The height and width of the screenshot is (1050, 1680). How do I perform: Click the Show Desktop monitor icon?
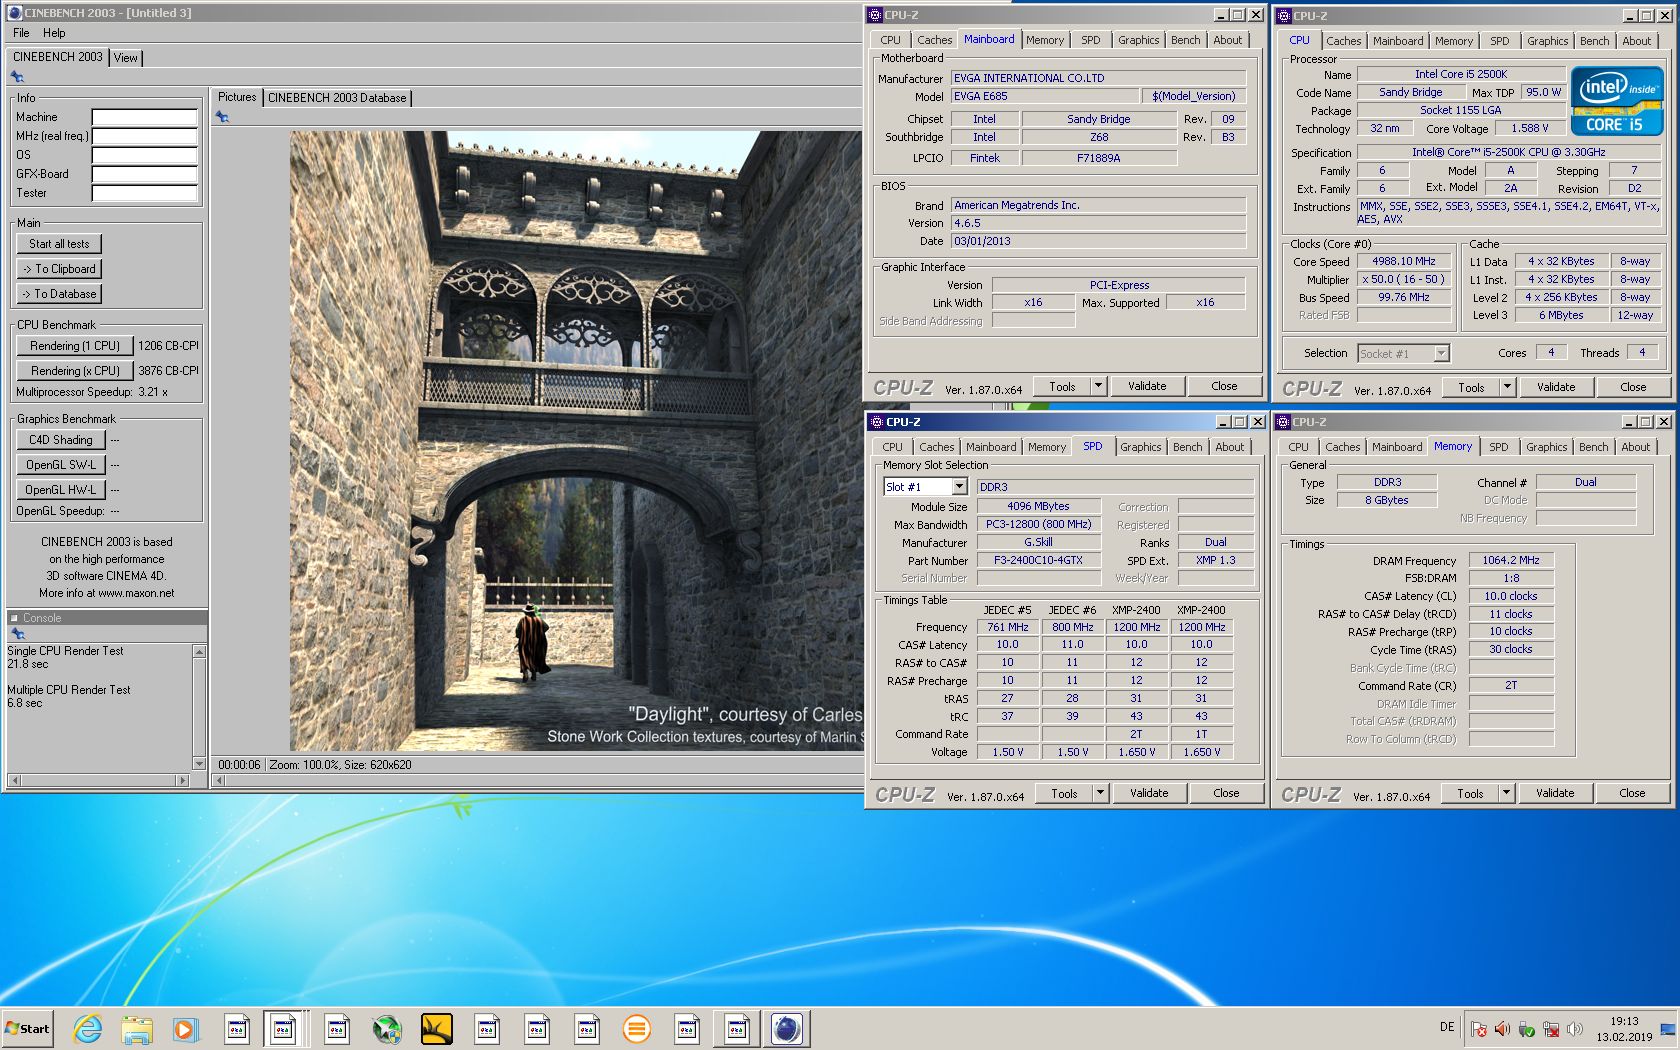pos(1667,1029)
